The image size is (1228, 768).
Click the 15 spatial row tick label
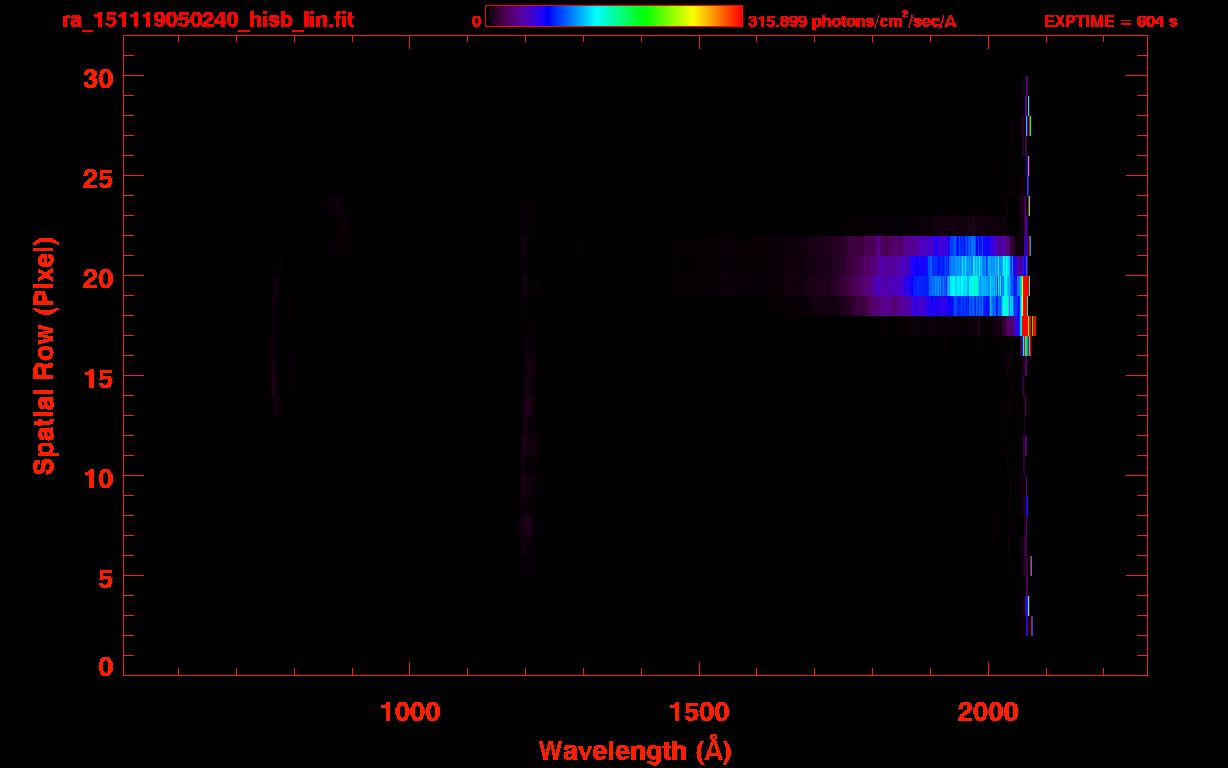(98, 376)
